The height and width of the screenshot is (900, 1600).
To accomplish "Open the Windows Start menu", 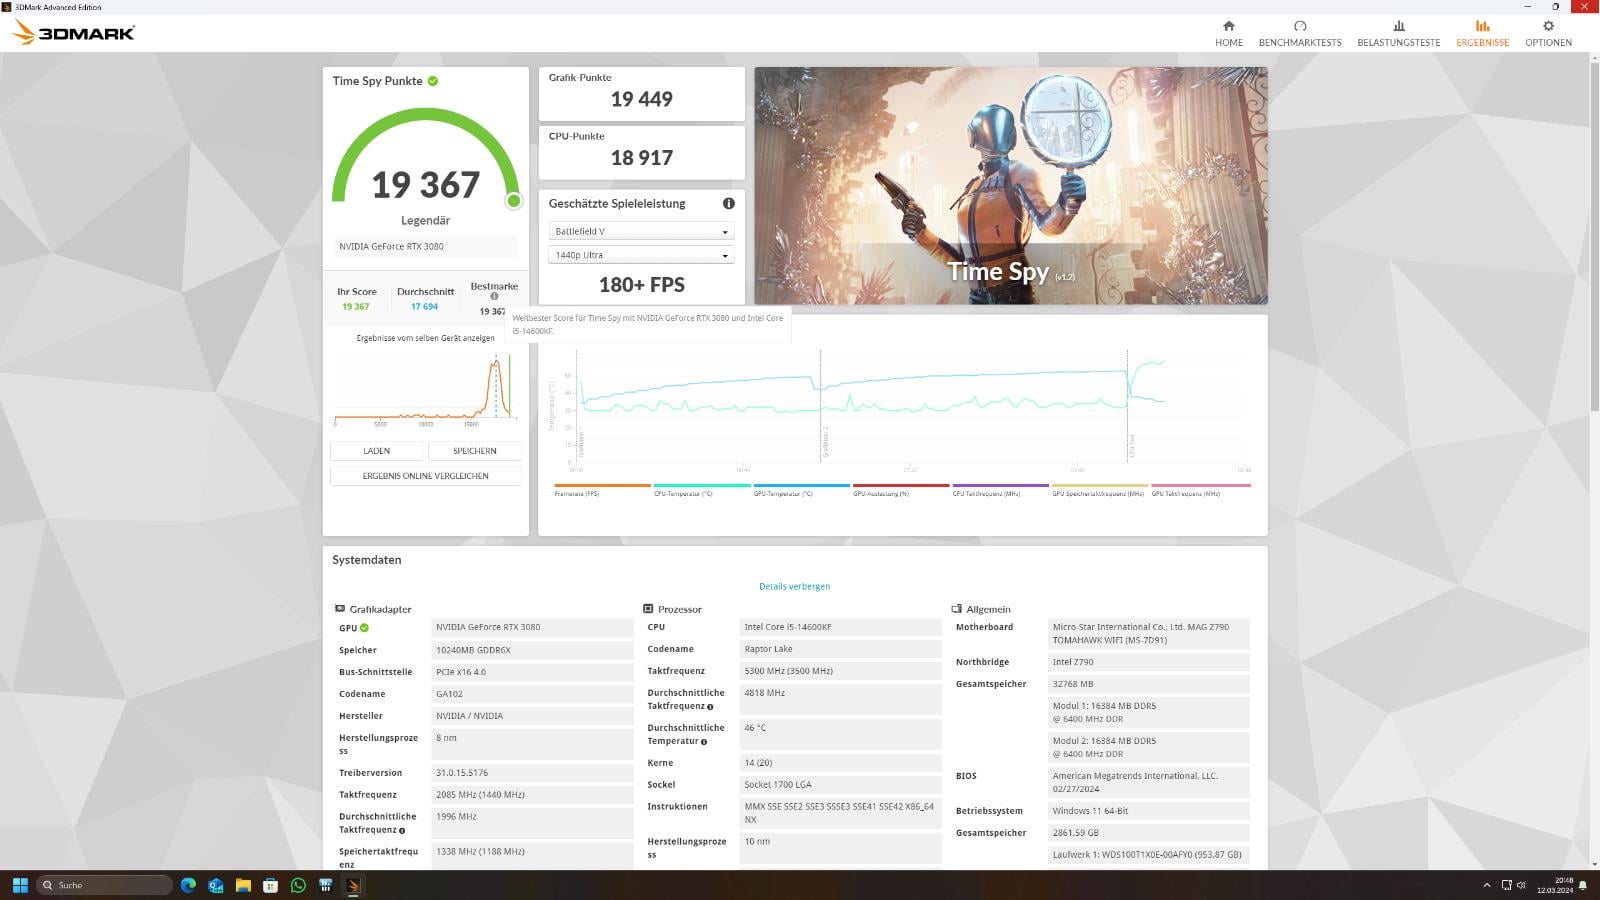I will coord(20,885).
